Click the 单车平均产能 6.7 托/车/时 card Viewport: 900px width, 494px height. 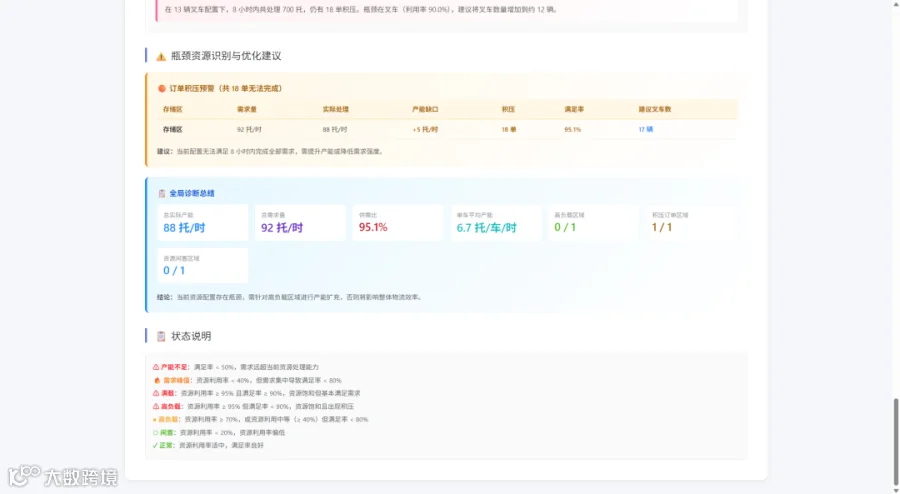coord(496,223)
